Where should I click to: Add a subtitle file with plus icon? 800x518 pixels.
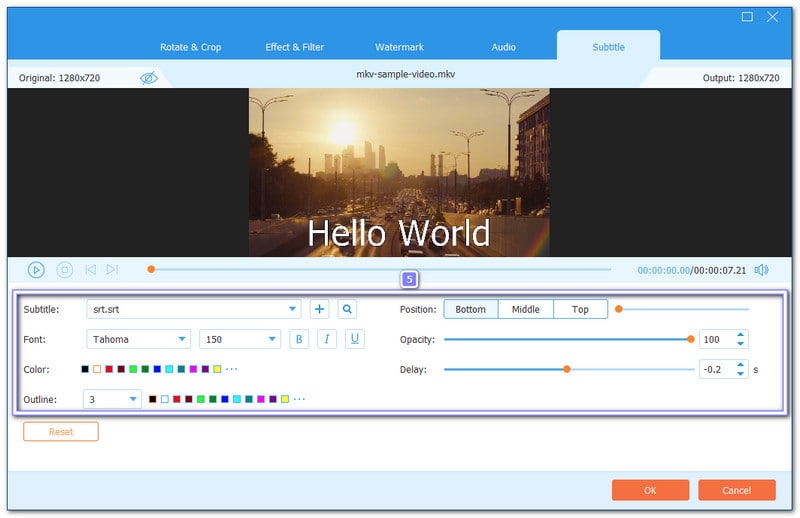(x=319, y=309)
